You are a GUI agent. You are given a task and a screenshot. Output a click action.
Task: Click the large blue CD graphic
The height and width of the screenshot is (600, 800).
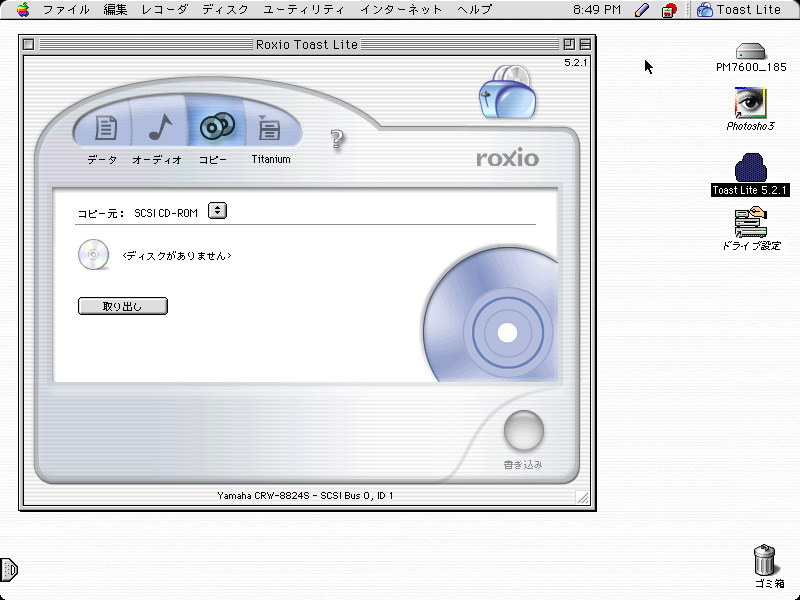[490, 314]
